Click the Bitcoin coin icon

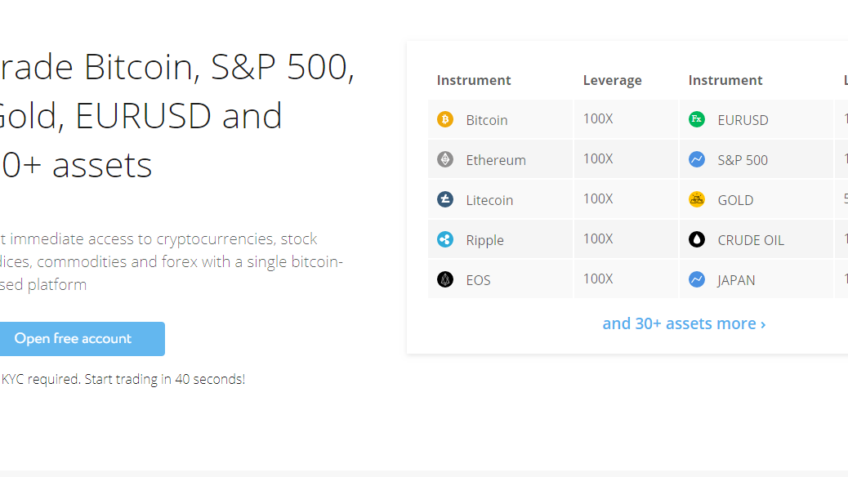445,120
